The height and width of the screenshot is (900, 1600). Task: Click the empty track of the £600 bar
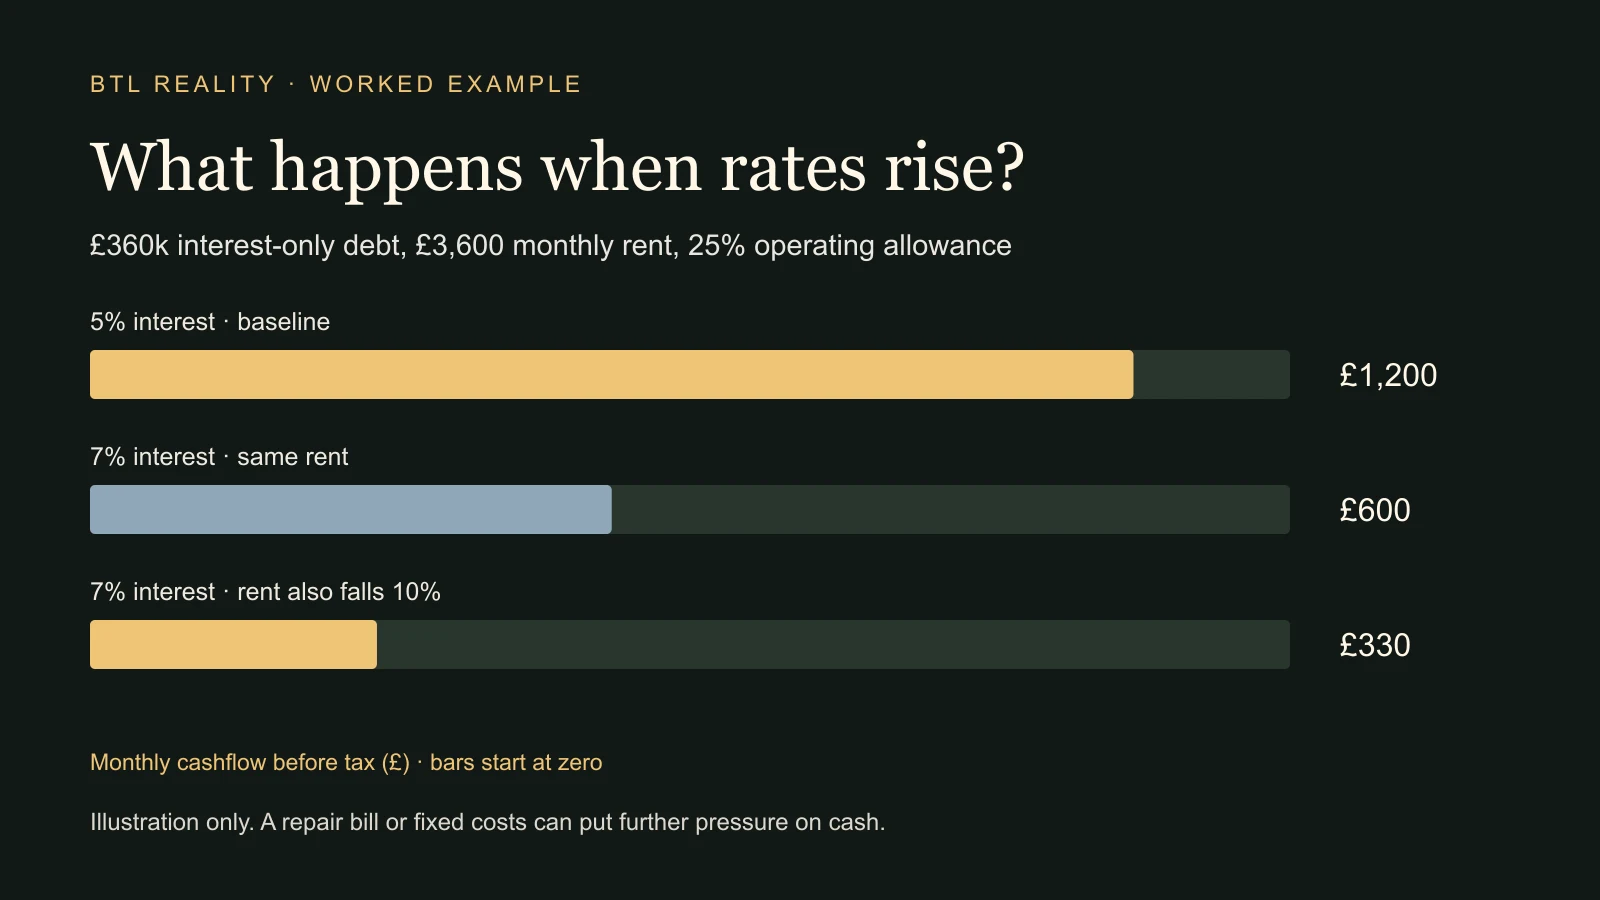(x=950, y=509)
